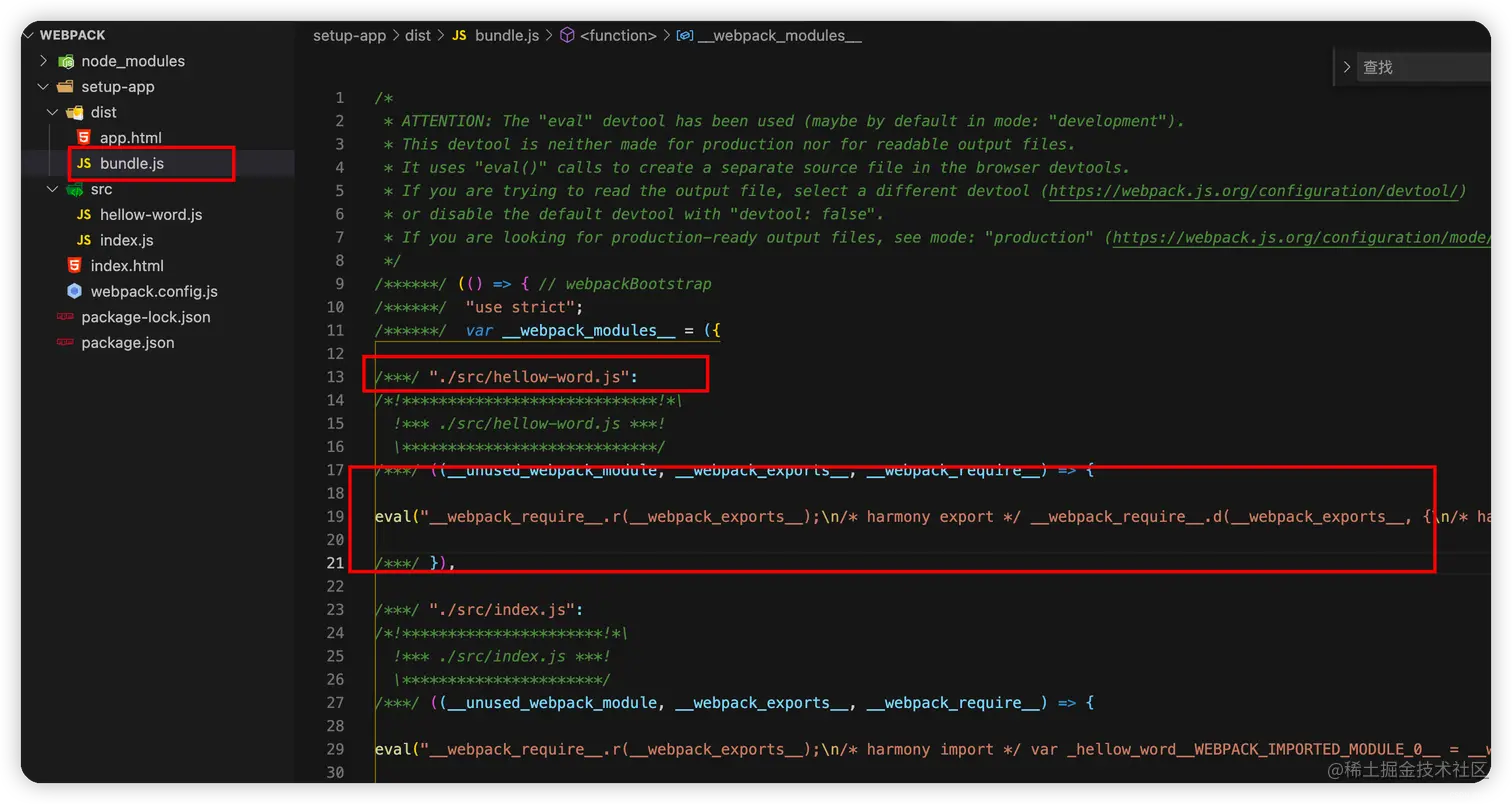This screenshot has height=804, width=1512.
Task: Click the eval call on line 19
Action: 393,517
